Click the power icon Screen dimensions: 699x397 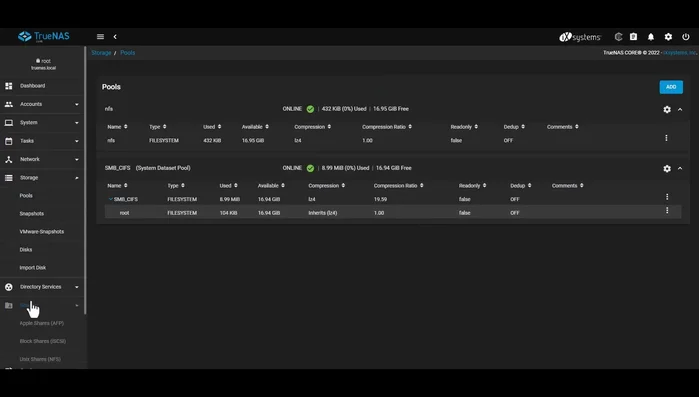coord(686,37)
